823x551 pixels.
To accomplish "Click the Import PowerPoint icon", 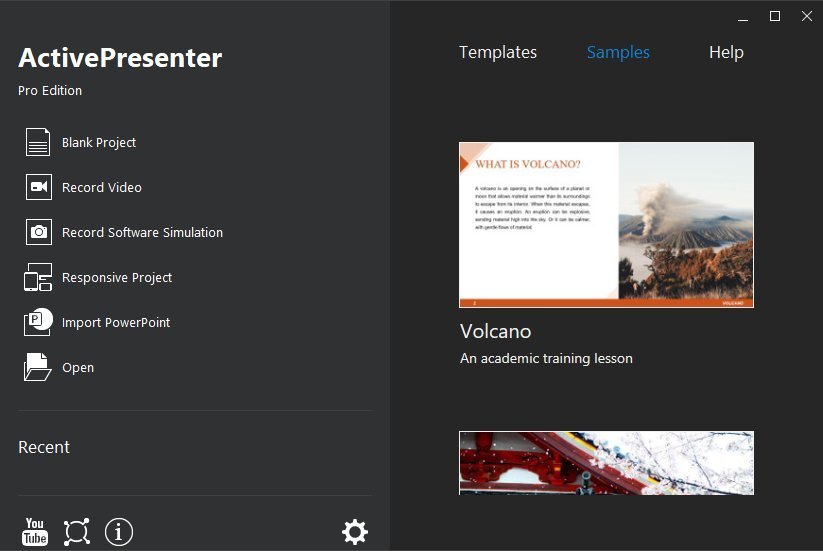I will pyautogui.click(x=38, y=322).
